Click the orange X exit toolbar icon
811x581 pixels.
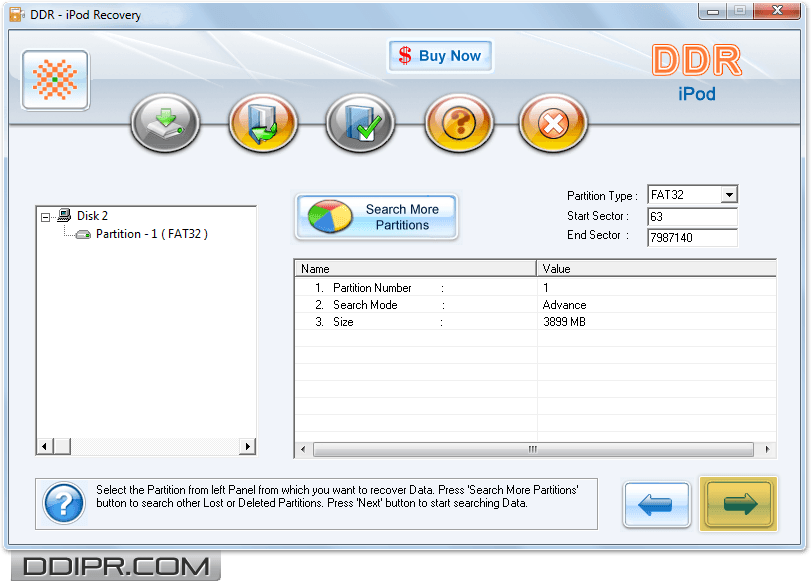[553, 123]
